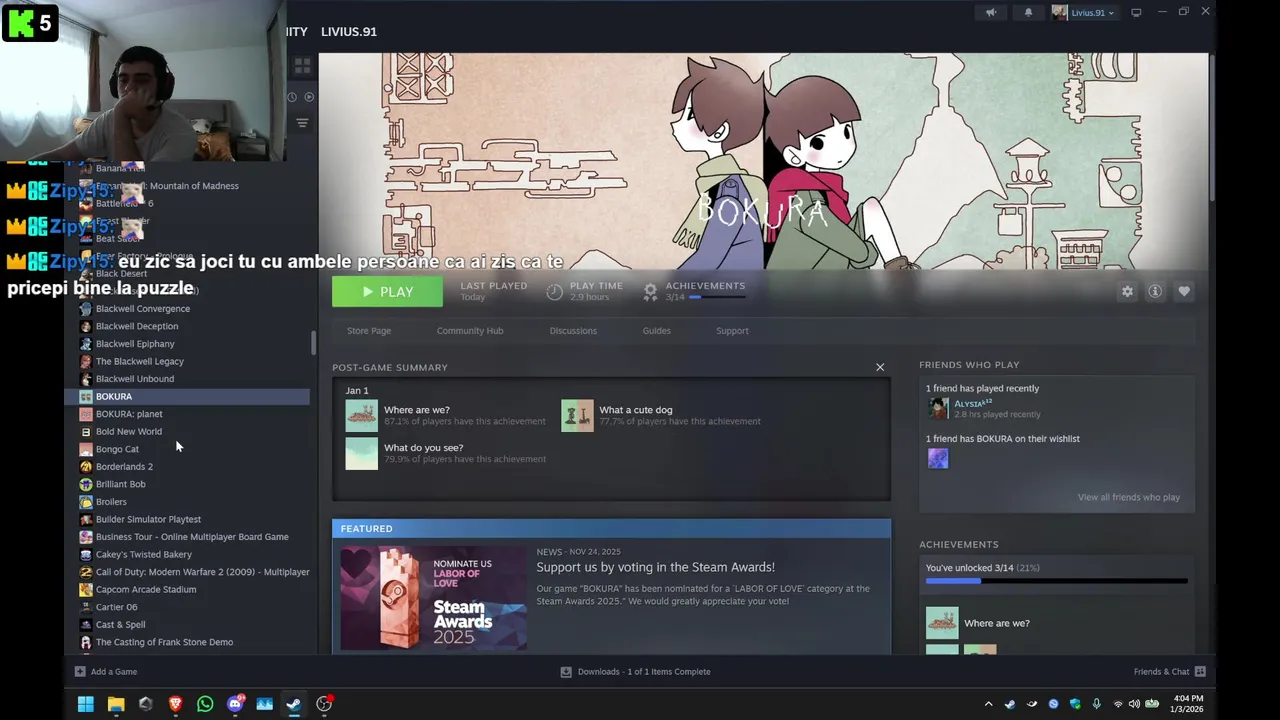Open File Explorer from taskbar
This screenshot has height=720, width=1280.
[x=116, y=704]
